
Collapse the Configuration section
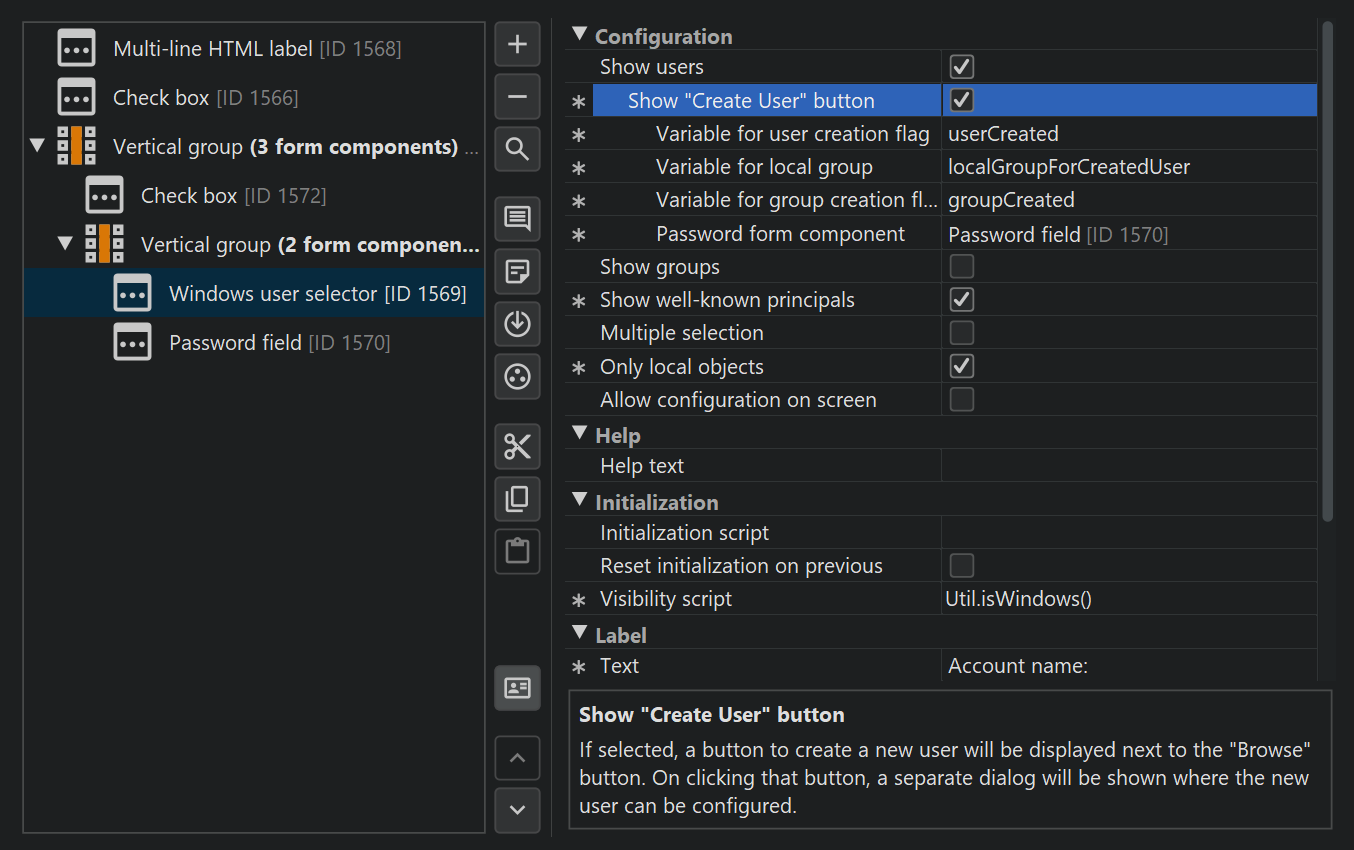point(579,35)
